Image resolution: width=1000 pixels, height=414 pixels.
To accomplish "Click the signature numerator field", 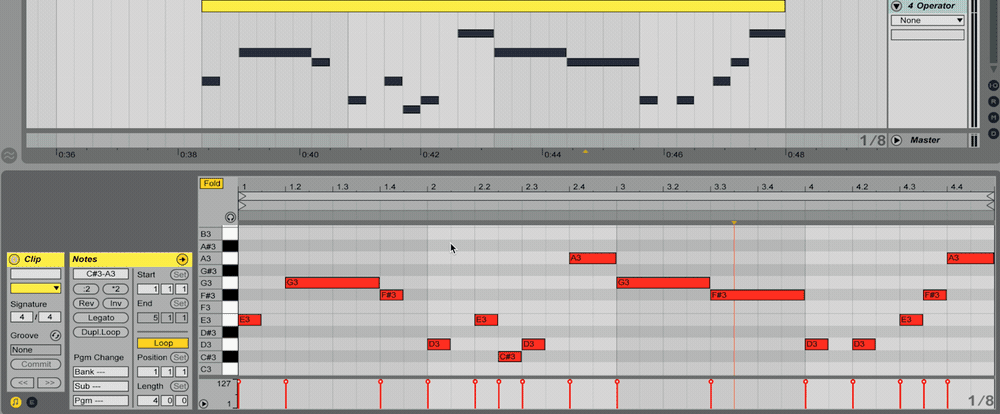I will click(22, 317).
